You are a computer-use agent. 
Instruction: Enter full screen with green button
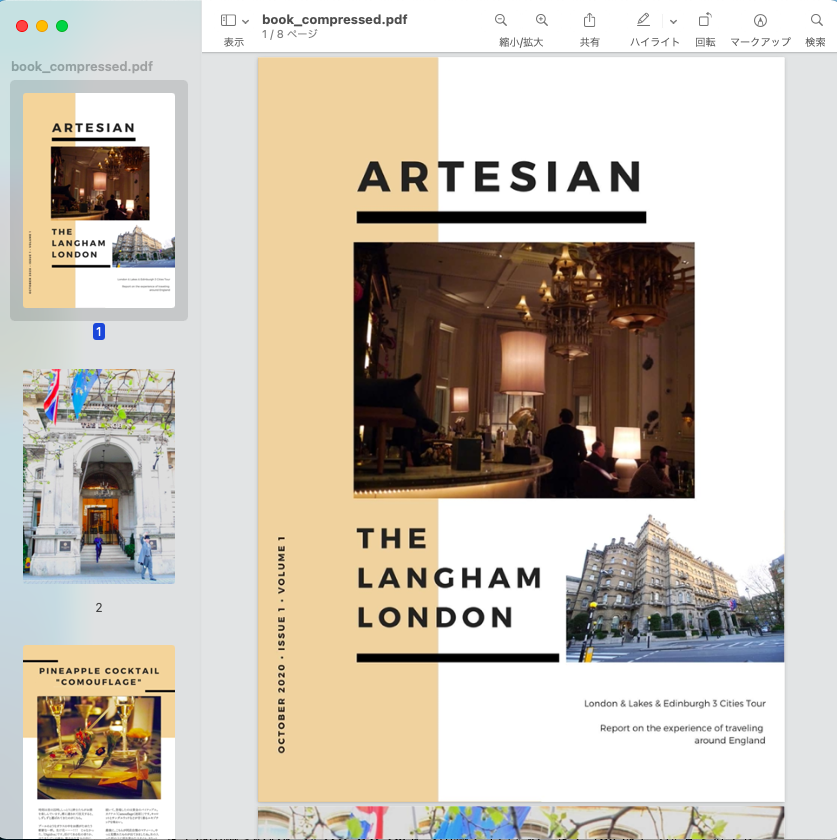[x=62, y=26]
